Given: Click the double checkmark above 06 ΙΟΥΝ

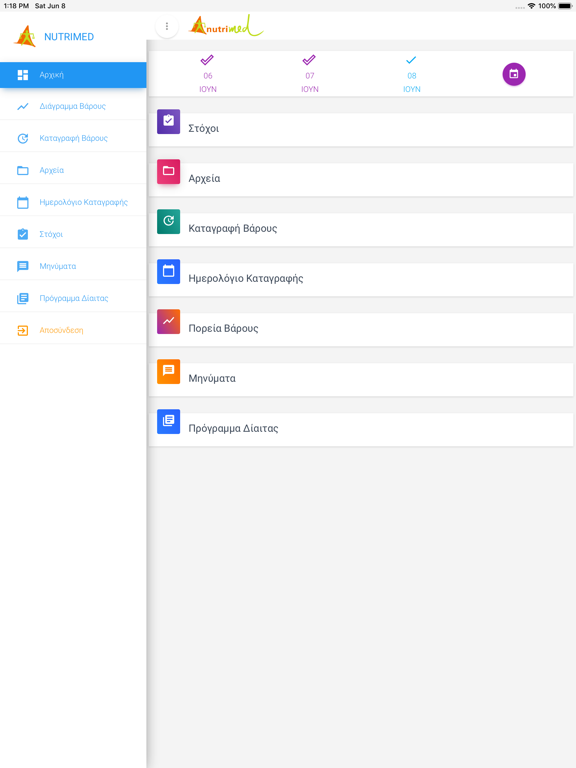Looking at the screenshot, I should point(207,60).
